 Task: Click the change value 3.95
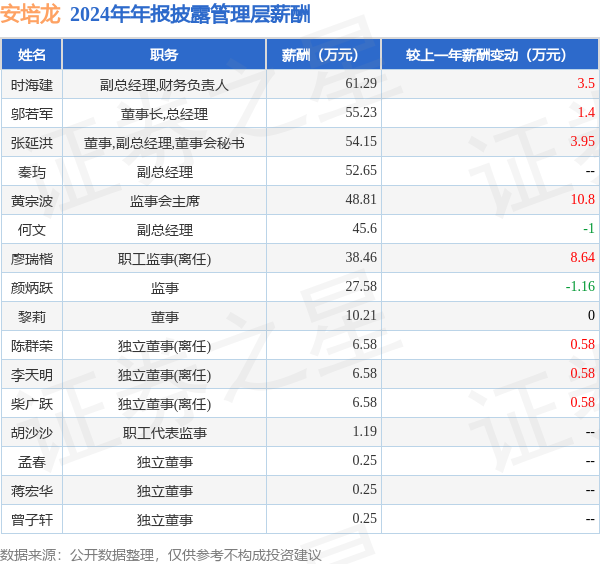coord(582,142)
